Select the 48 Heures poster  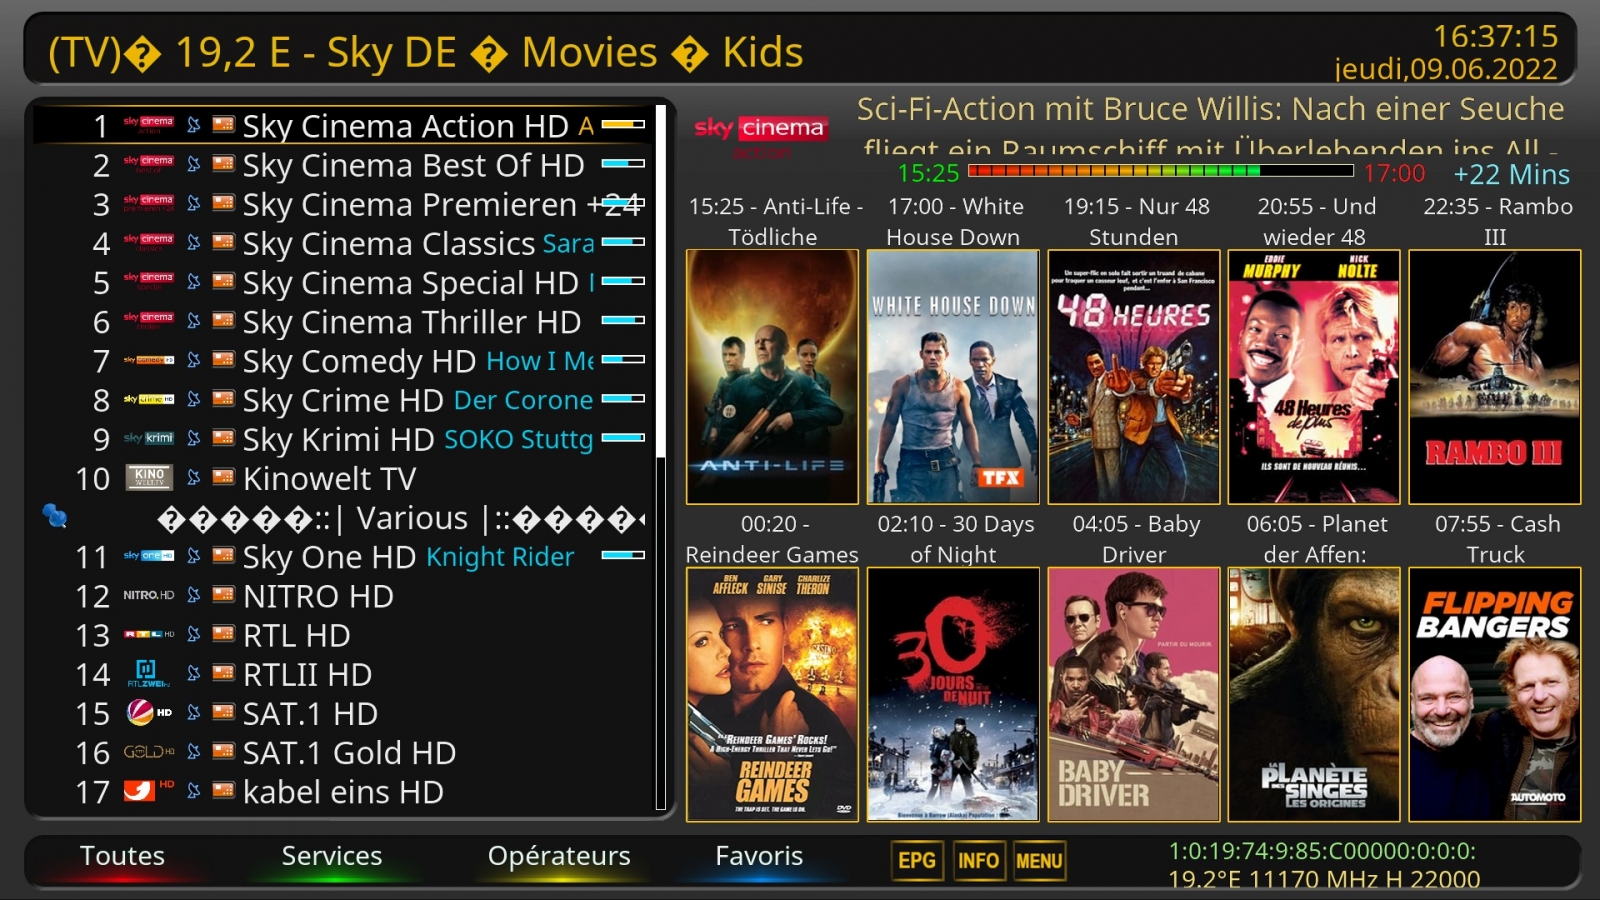tap(1134, 377)
